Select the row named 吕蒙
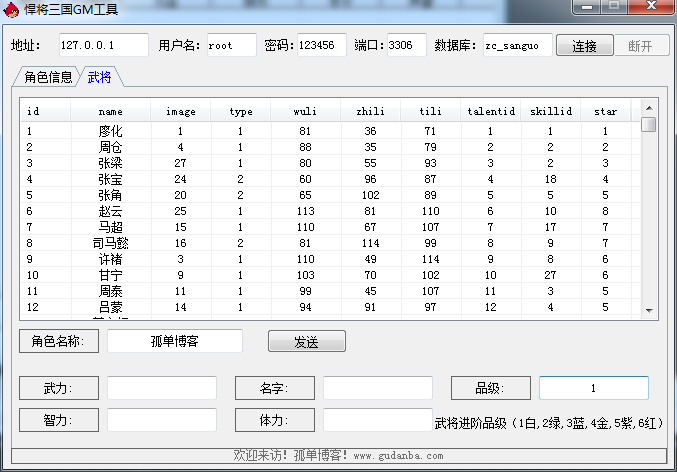 point(330,307)
